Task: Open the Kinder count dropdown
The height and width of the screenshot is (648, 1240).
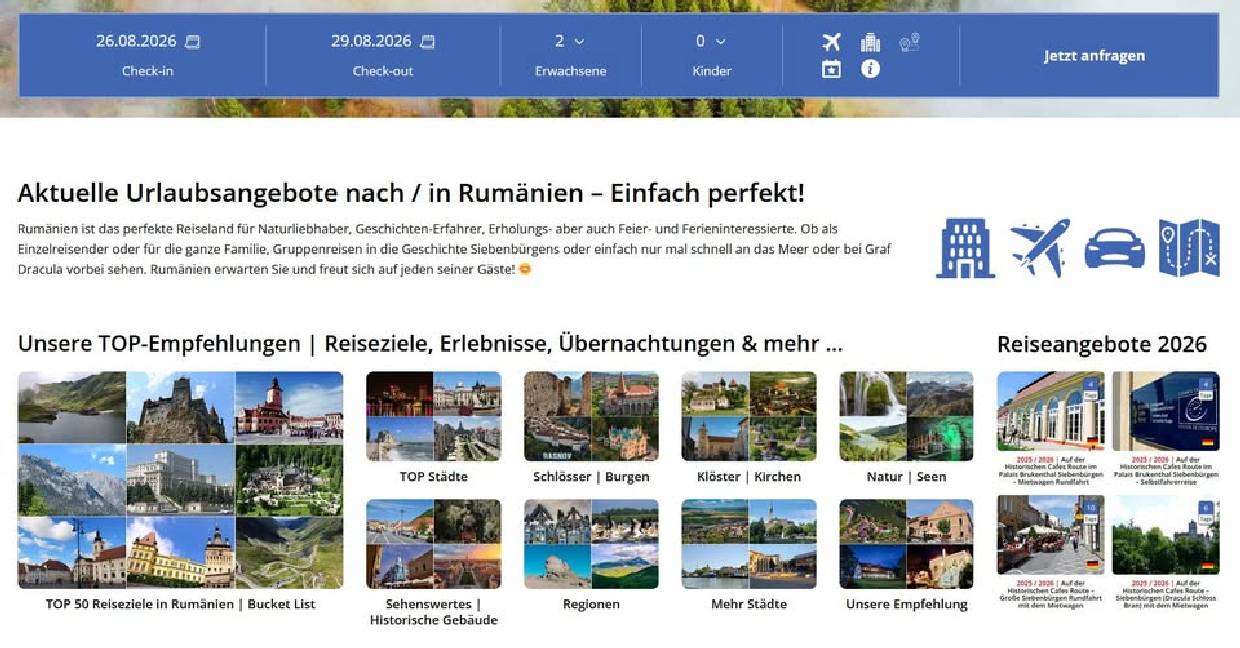Action: pos(711,42)
